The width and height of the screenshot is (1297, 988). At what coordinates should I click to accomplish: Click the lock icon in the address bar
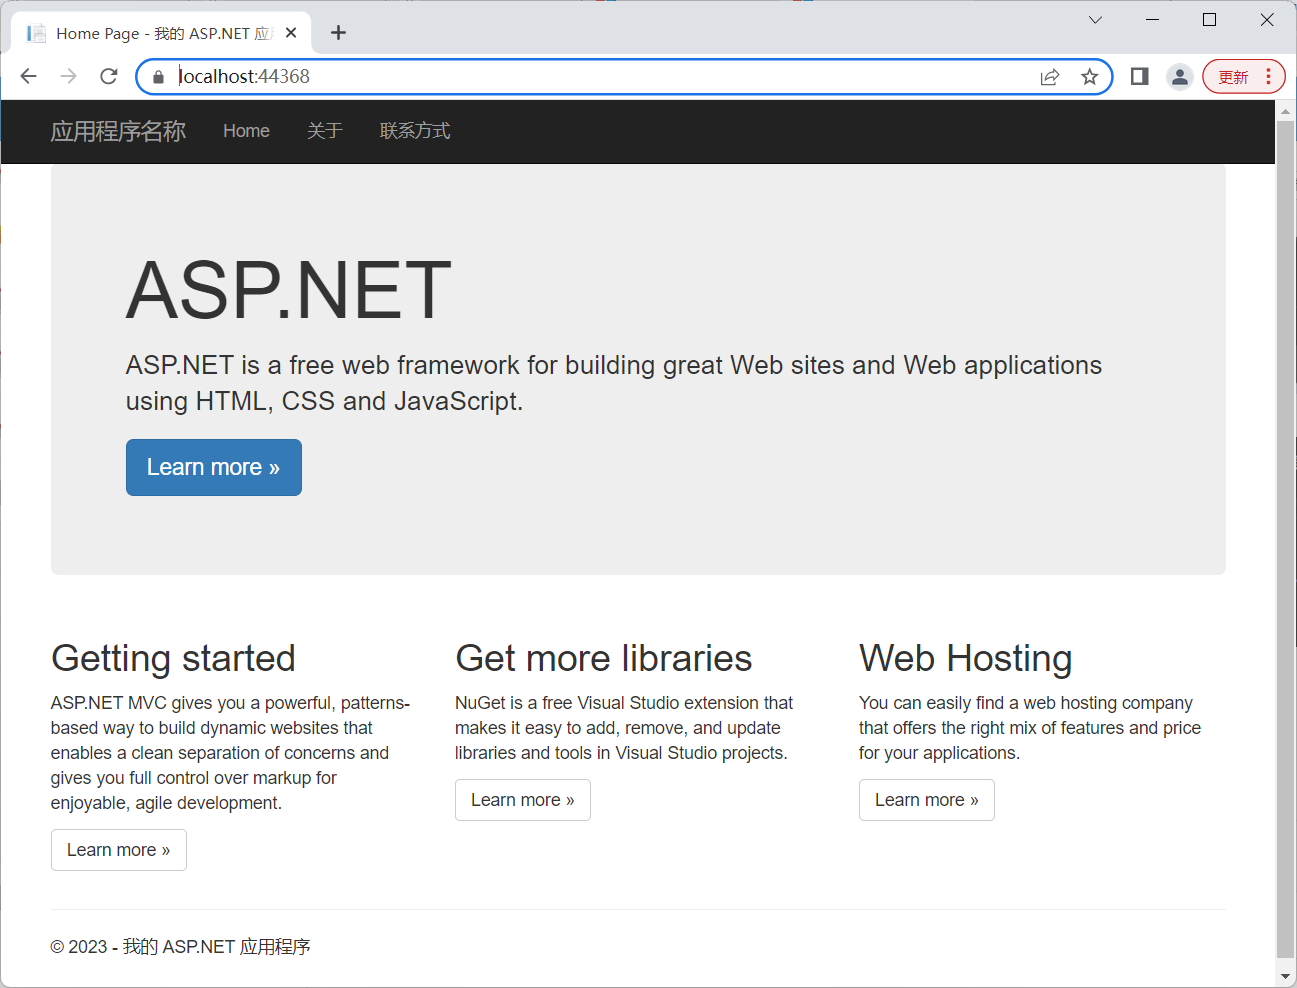(158, 77)
